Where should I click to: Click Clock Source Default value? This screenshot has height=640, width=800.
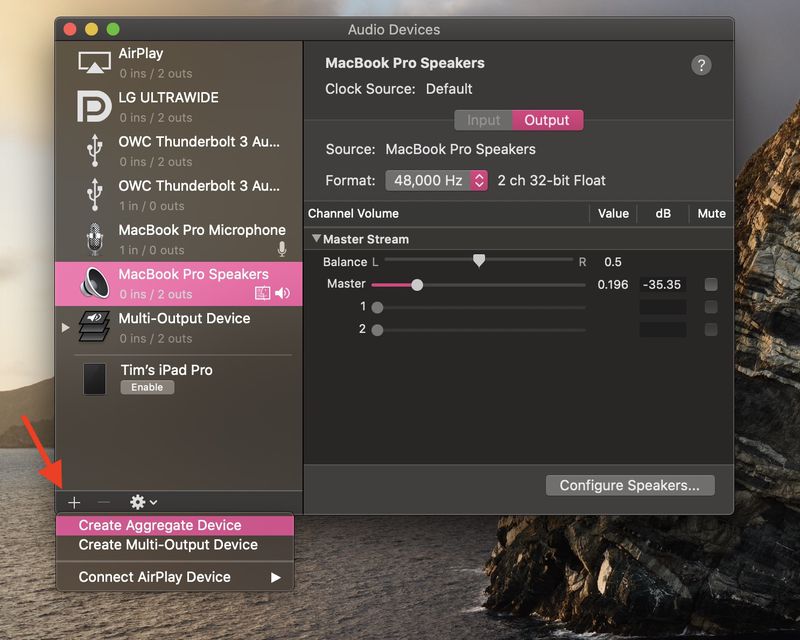coord(449,89)
